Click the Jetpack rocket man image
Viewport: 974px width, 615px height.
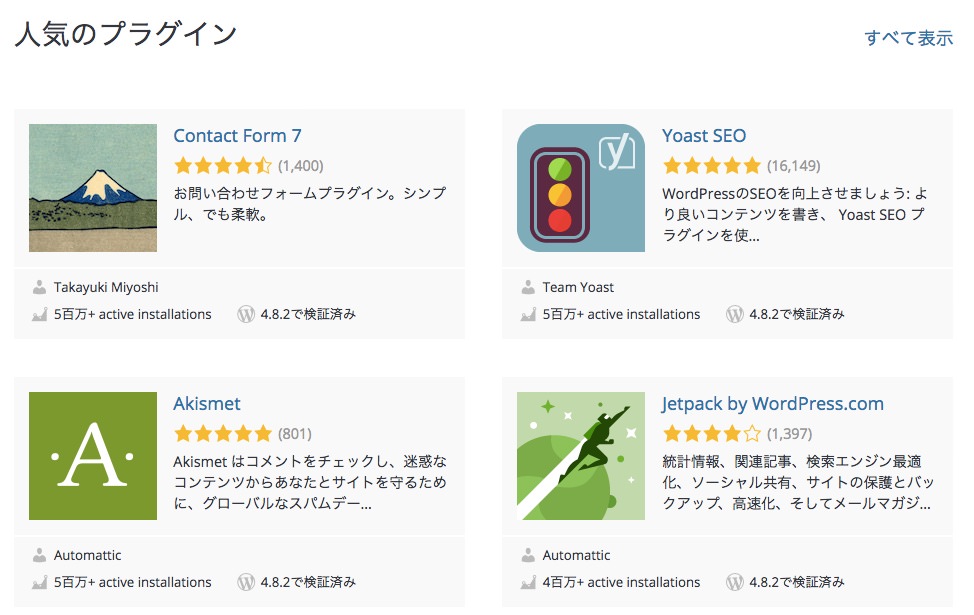point(581,456)
